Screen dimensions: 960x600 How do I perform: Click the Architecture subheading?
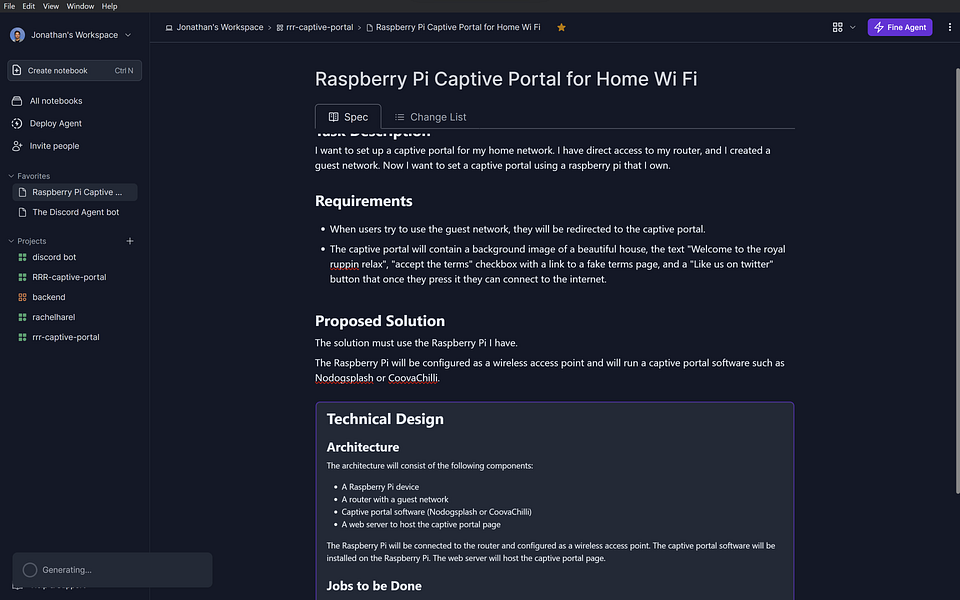tap(362, 448)
